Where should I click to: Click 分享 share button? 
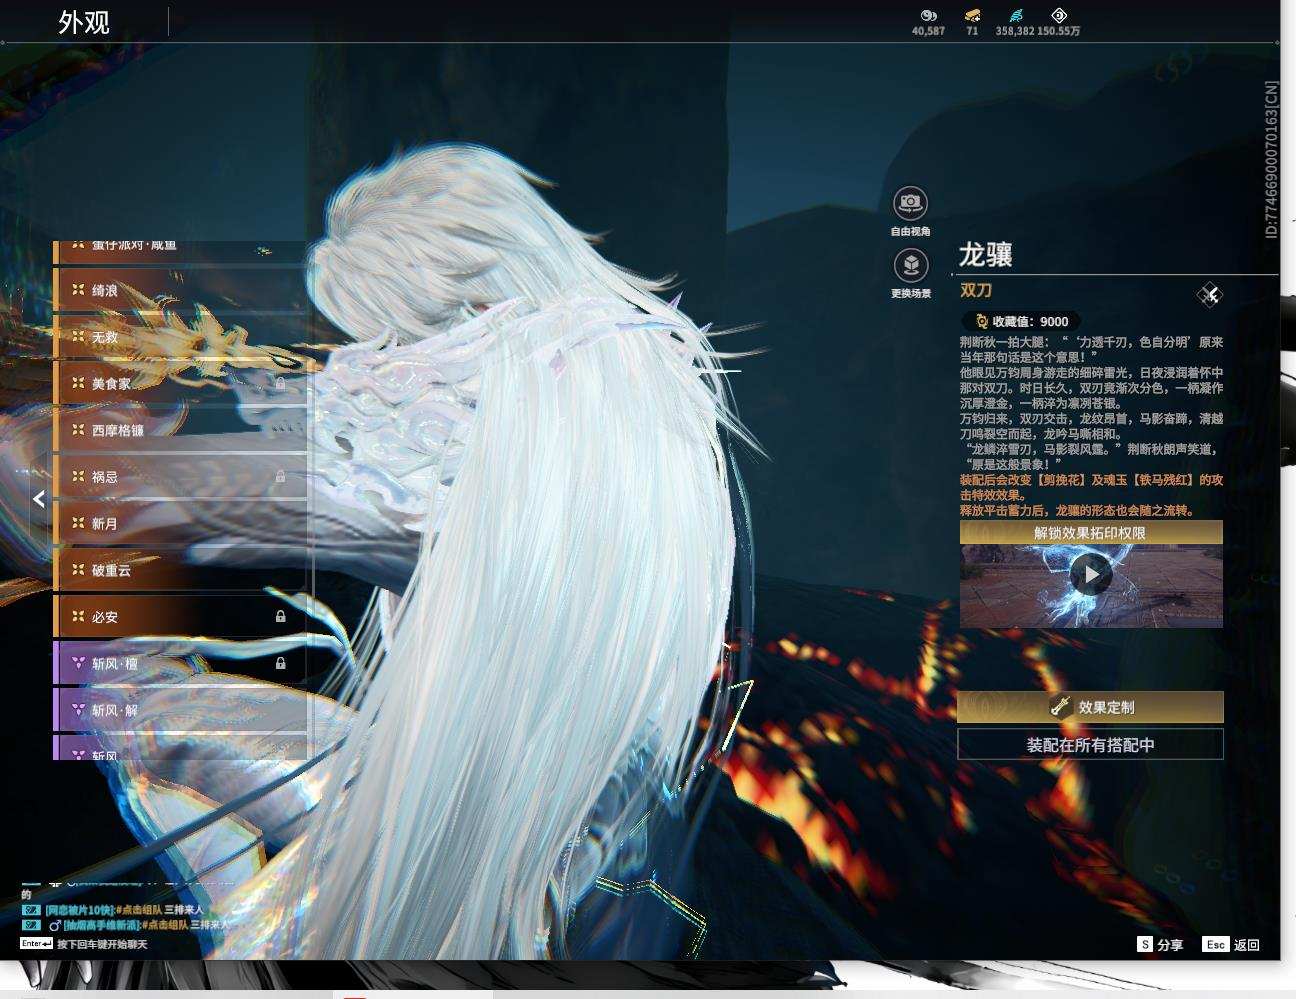1170,945
